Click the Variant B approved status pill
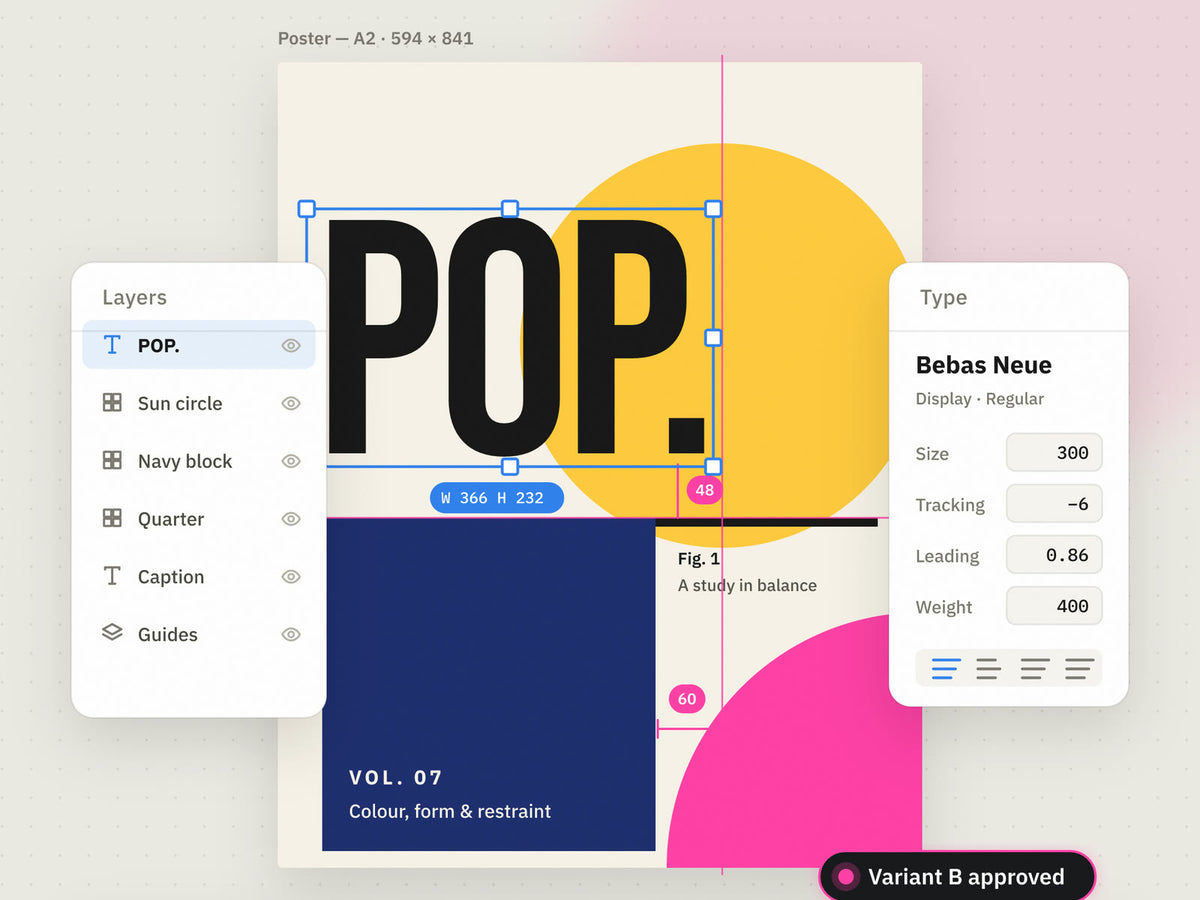 pos(957,877)
